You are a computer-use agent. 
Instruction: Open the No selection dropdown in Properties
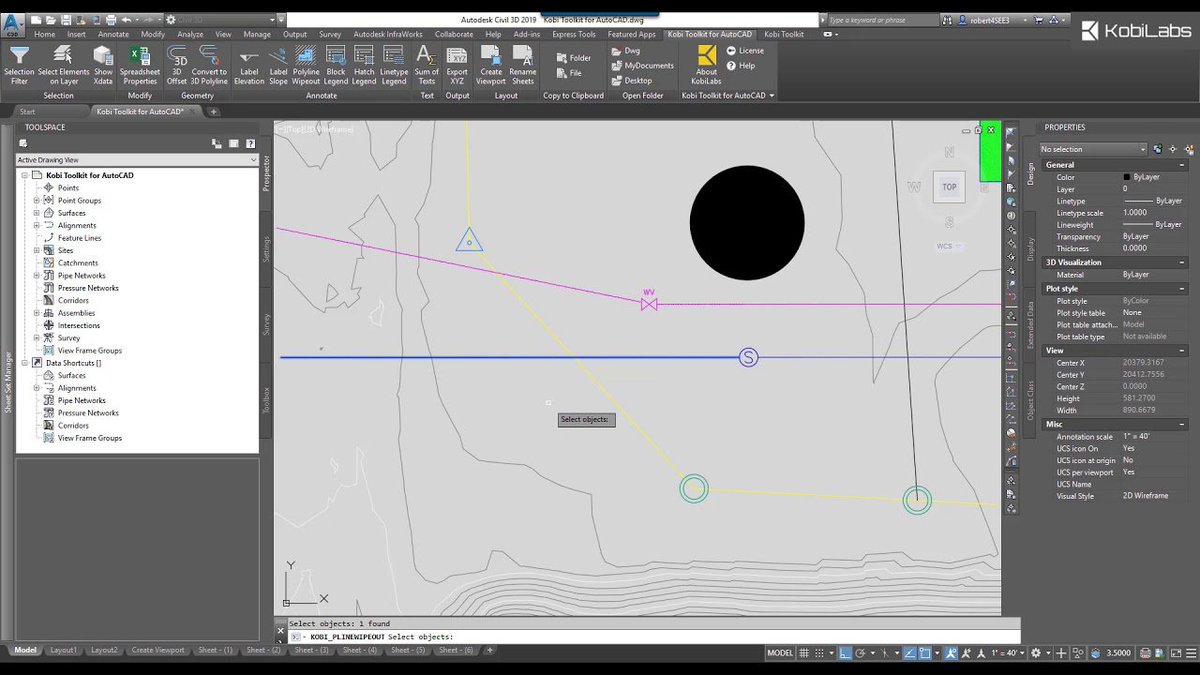(x=1092, y=149)
